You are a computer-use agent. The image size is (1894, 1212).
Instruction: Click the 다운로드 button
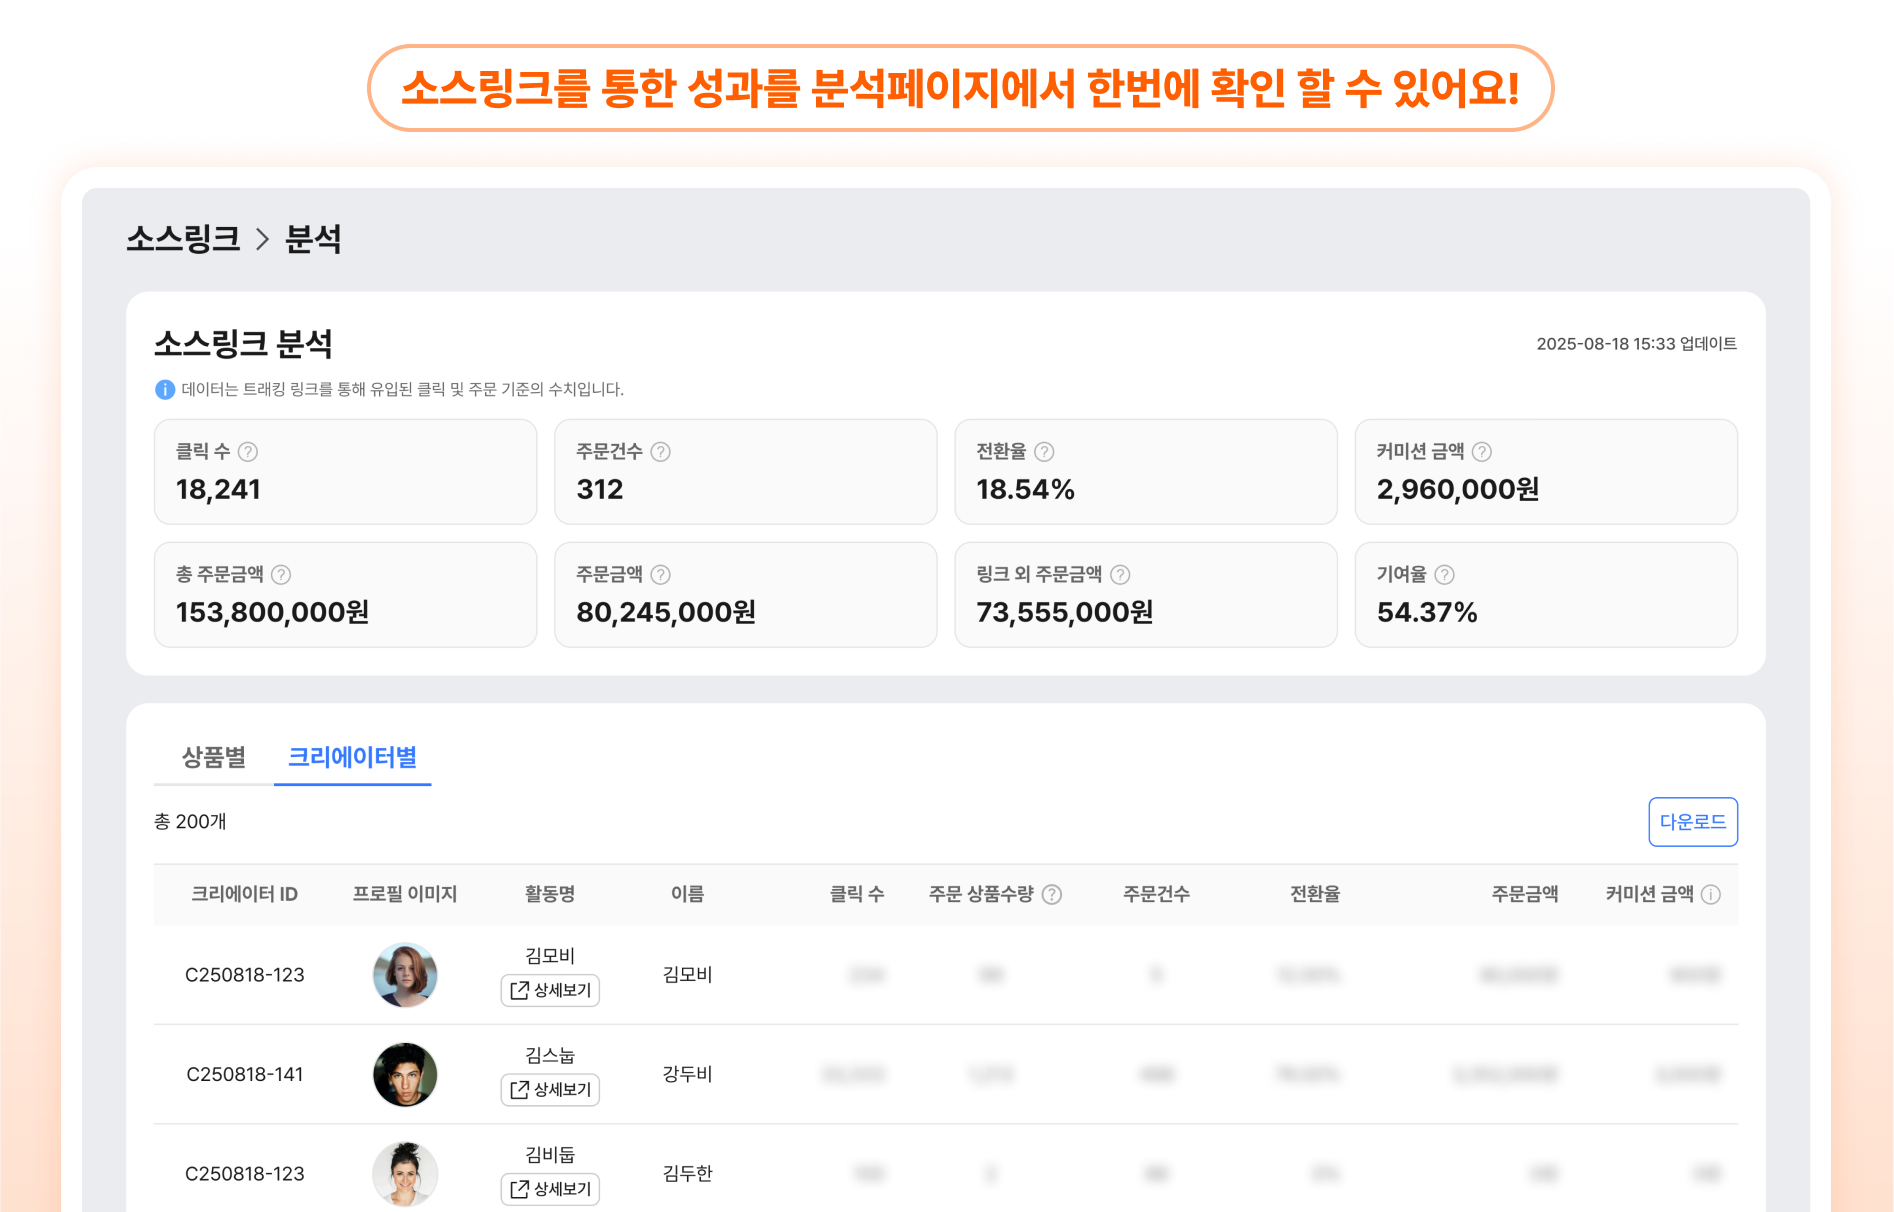pyautogui.click(x=1692, y=822)
